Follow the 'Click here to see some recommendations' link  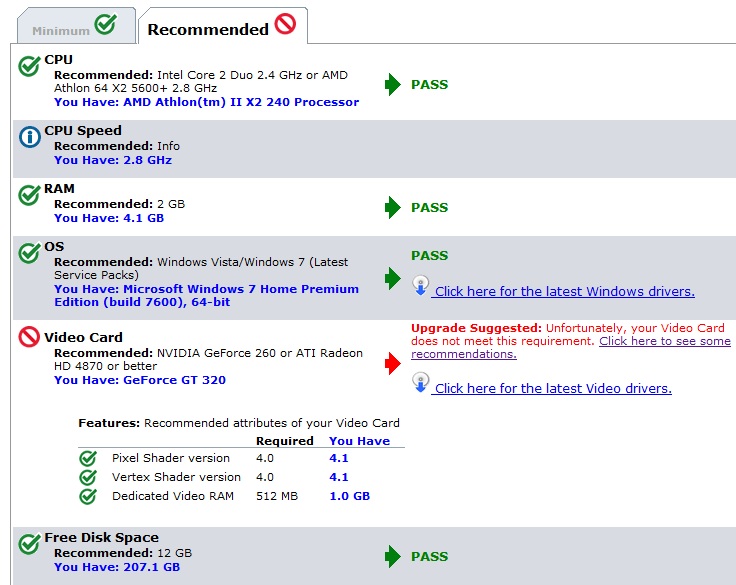571,347
